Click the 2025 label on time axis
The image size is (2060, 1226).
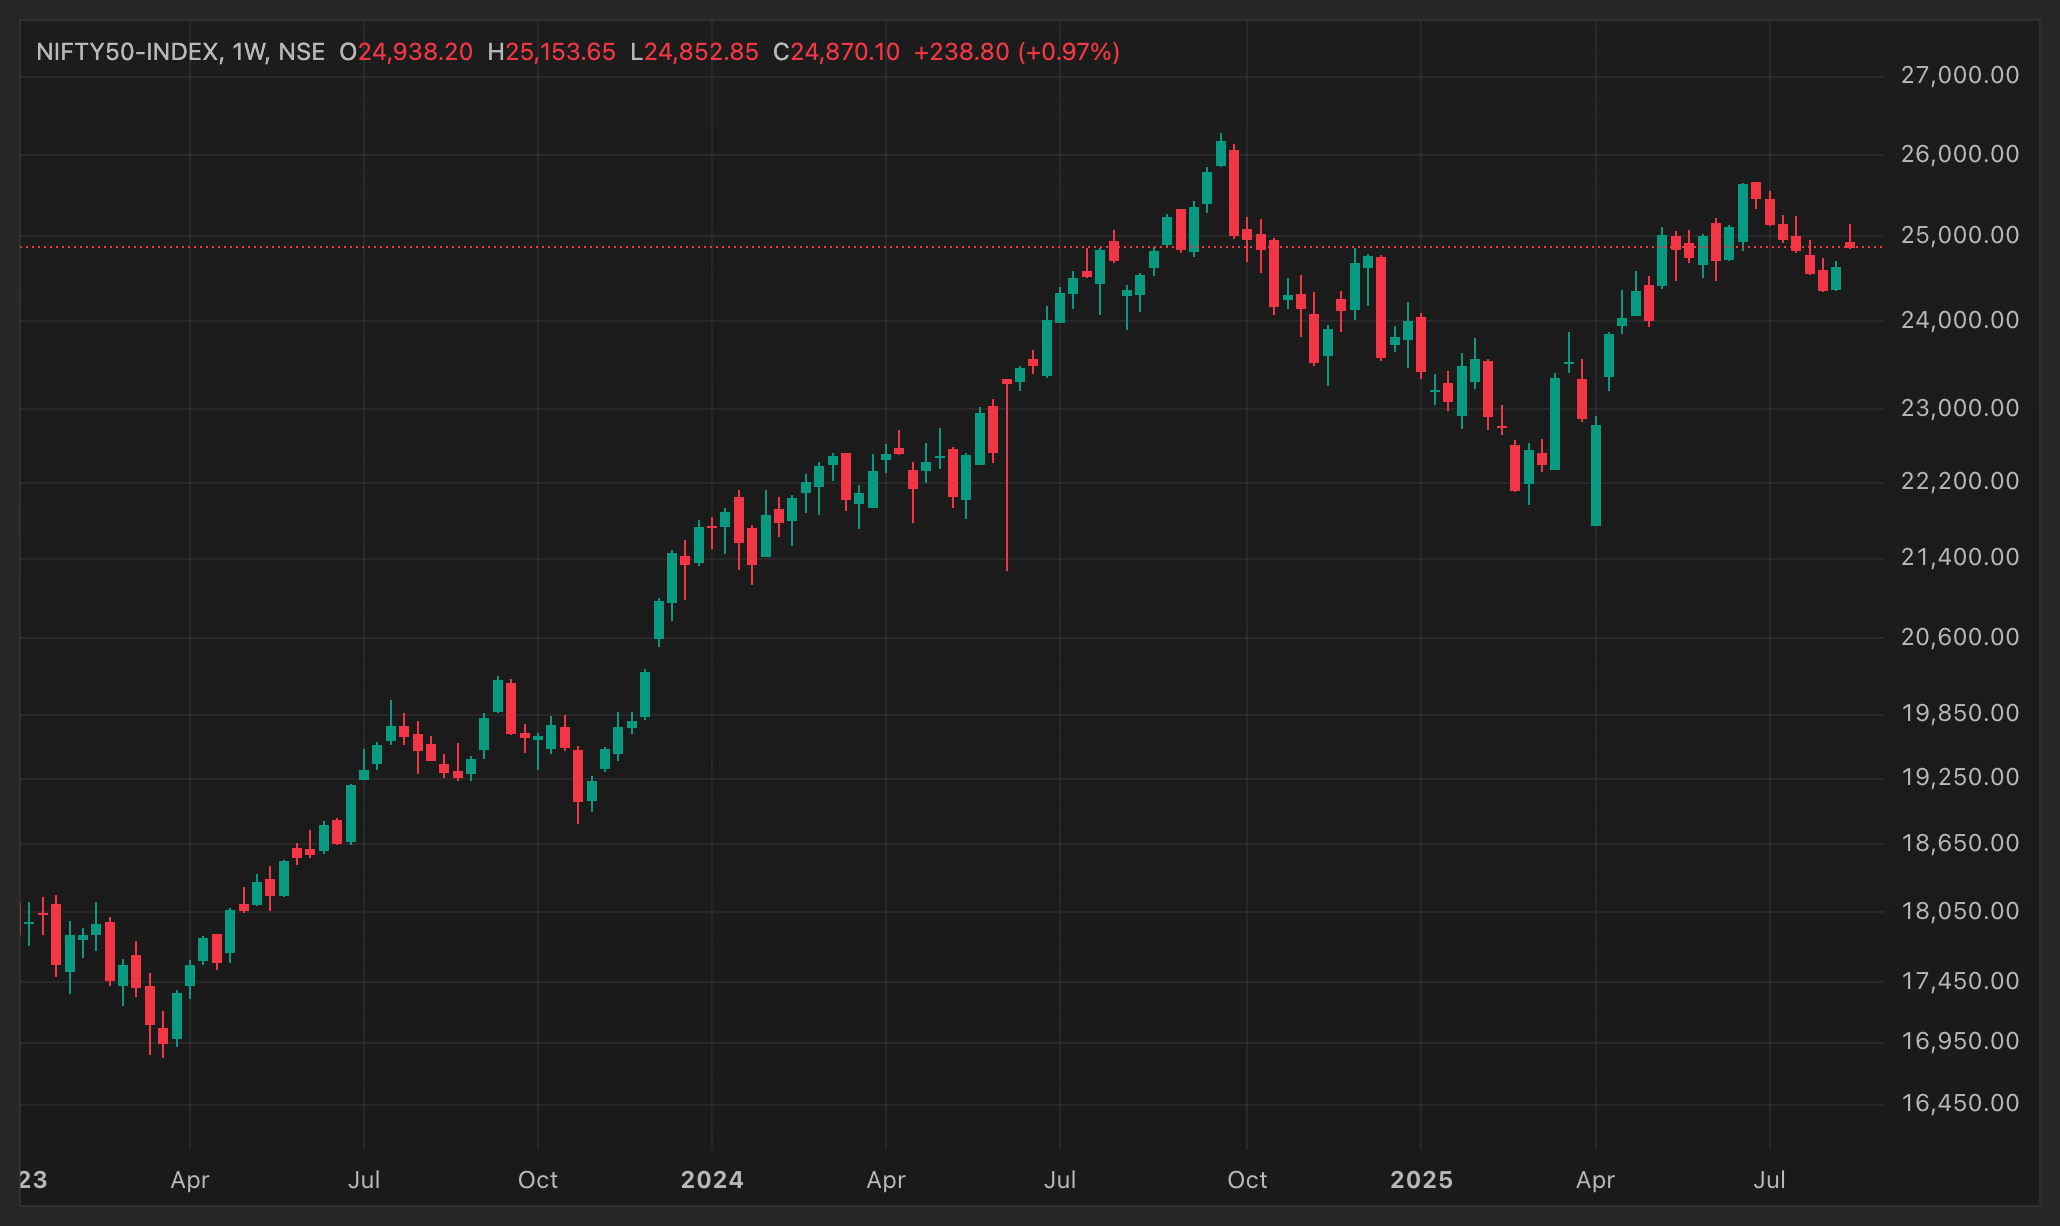(1421, 1180)
